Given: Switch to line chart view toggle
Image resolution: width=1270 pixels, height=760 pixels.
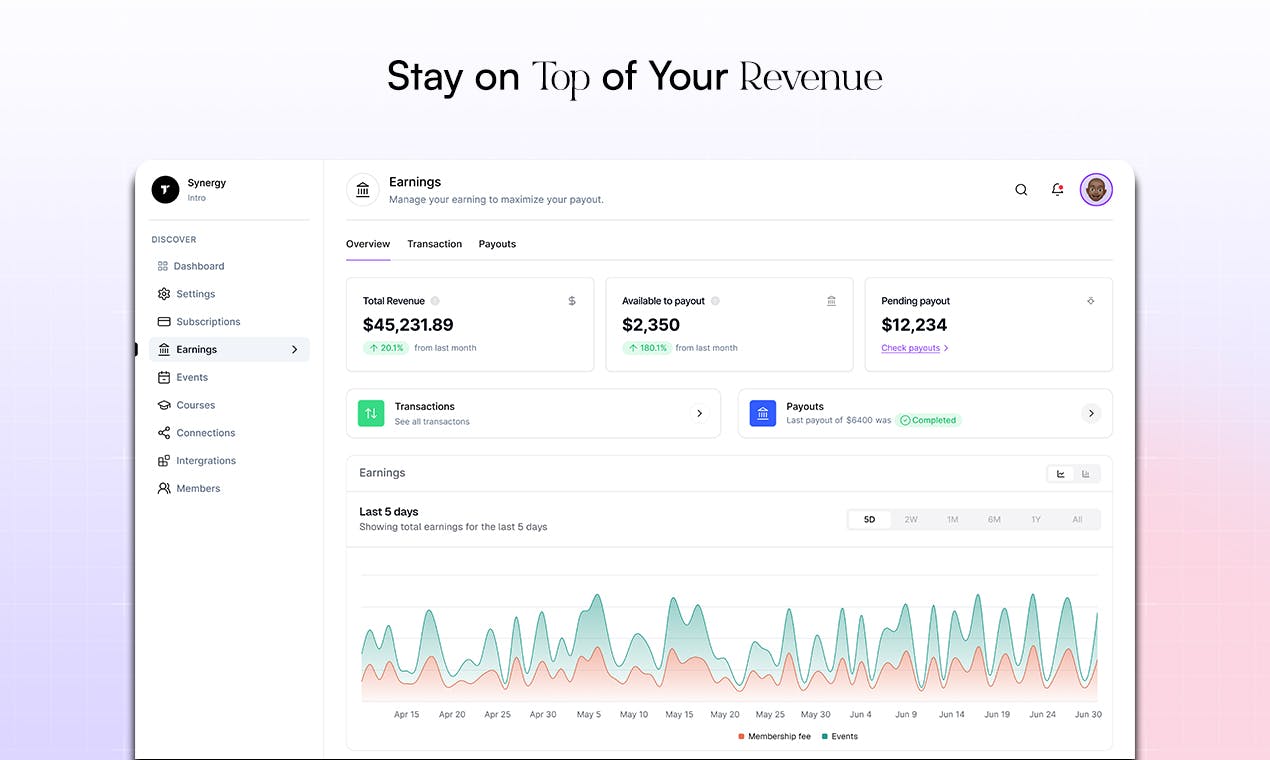Looking at the screenshot, I should [x=1061, y=474].
